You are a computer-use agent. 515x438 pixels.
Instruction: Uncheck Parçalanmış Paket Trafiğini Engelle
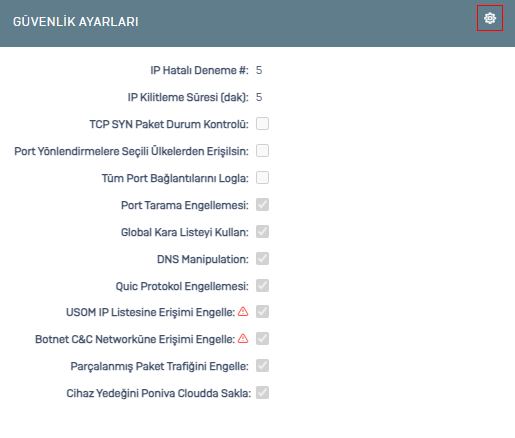(x=262, y=366)
